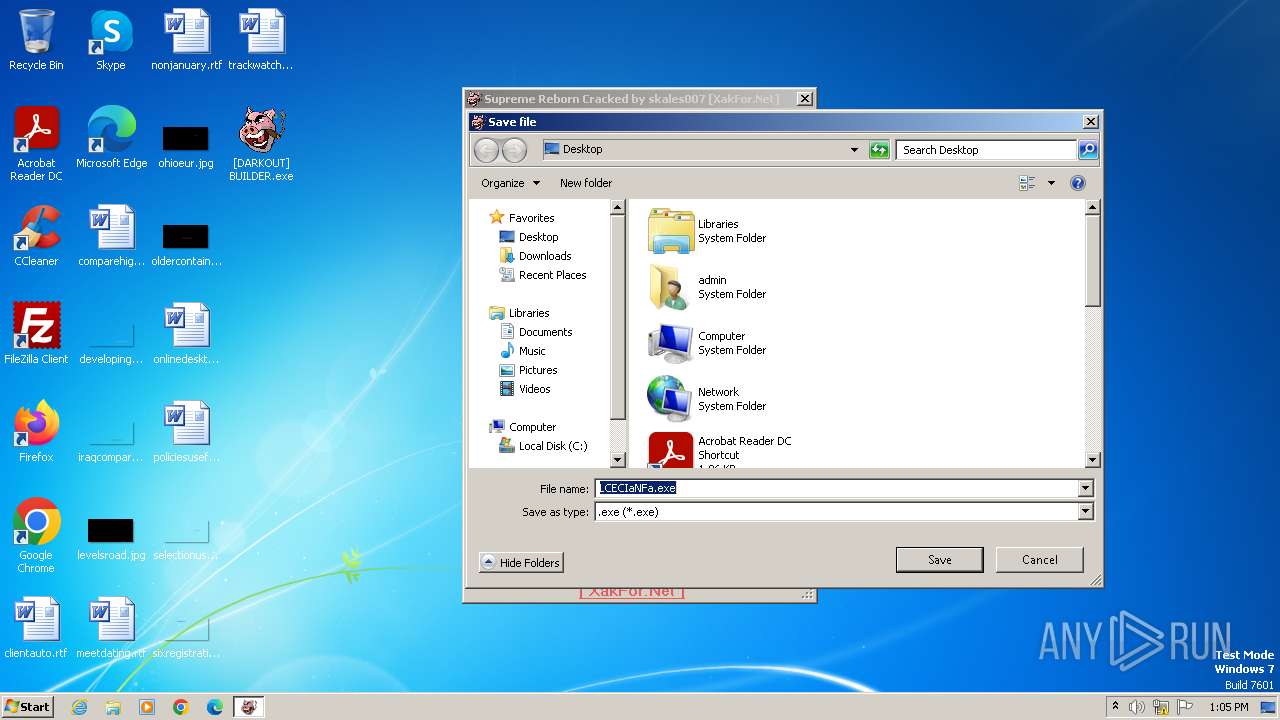Select the Network System Folder item
Screen dimensions: 1280x720
tap(708, 399)
